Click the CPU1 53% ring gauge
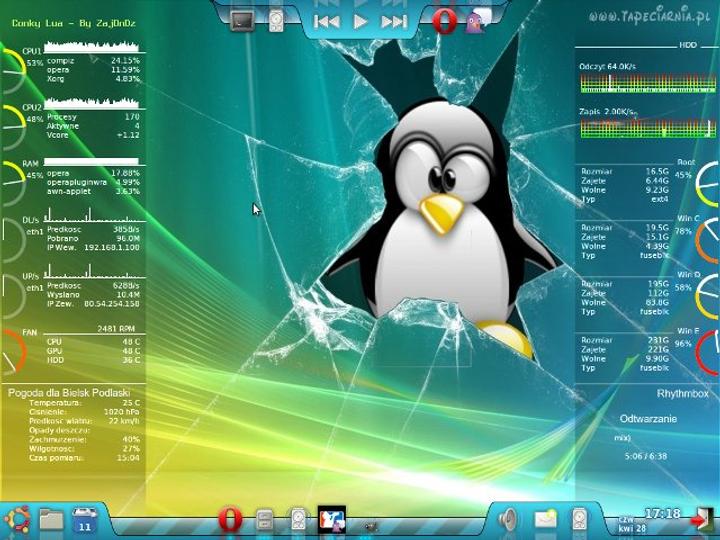The width and height of the screenshot is (720, 540). click(x=14, y=70)
